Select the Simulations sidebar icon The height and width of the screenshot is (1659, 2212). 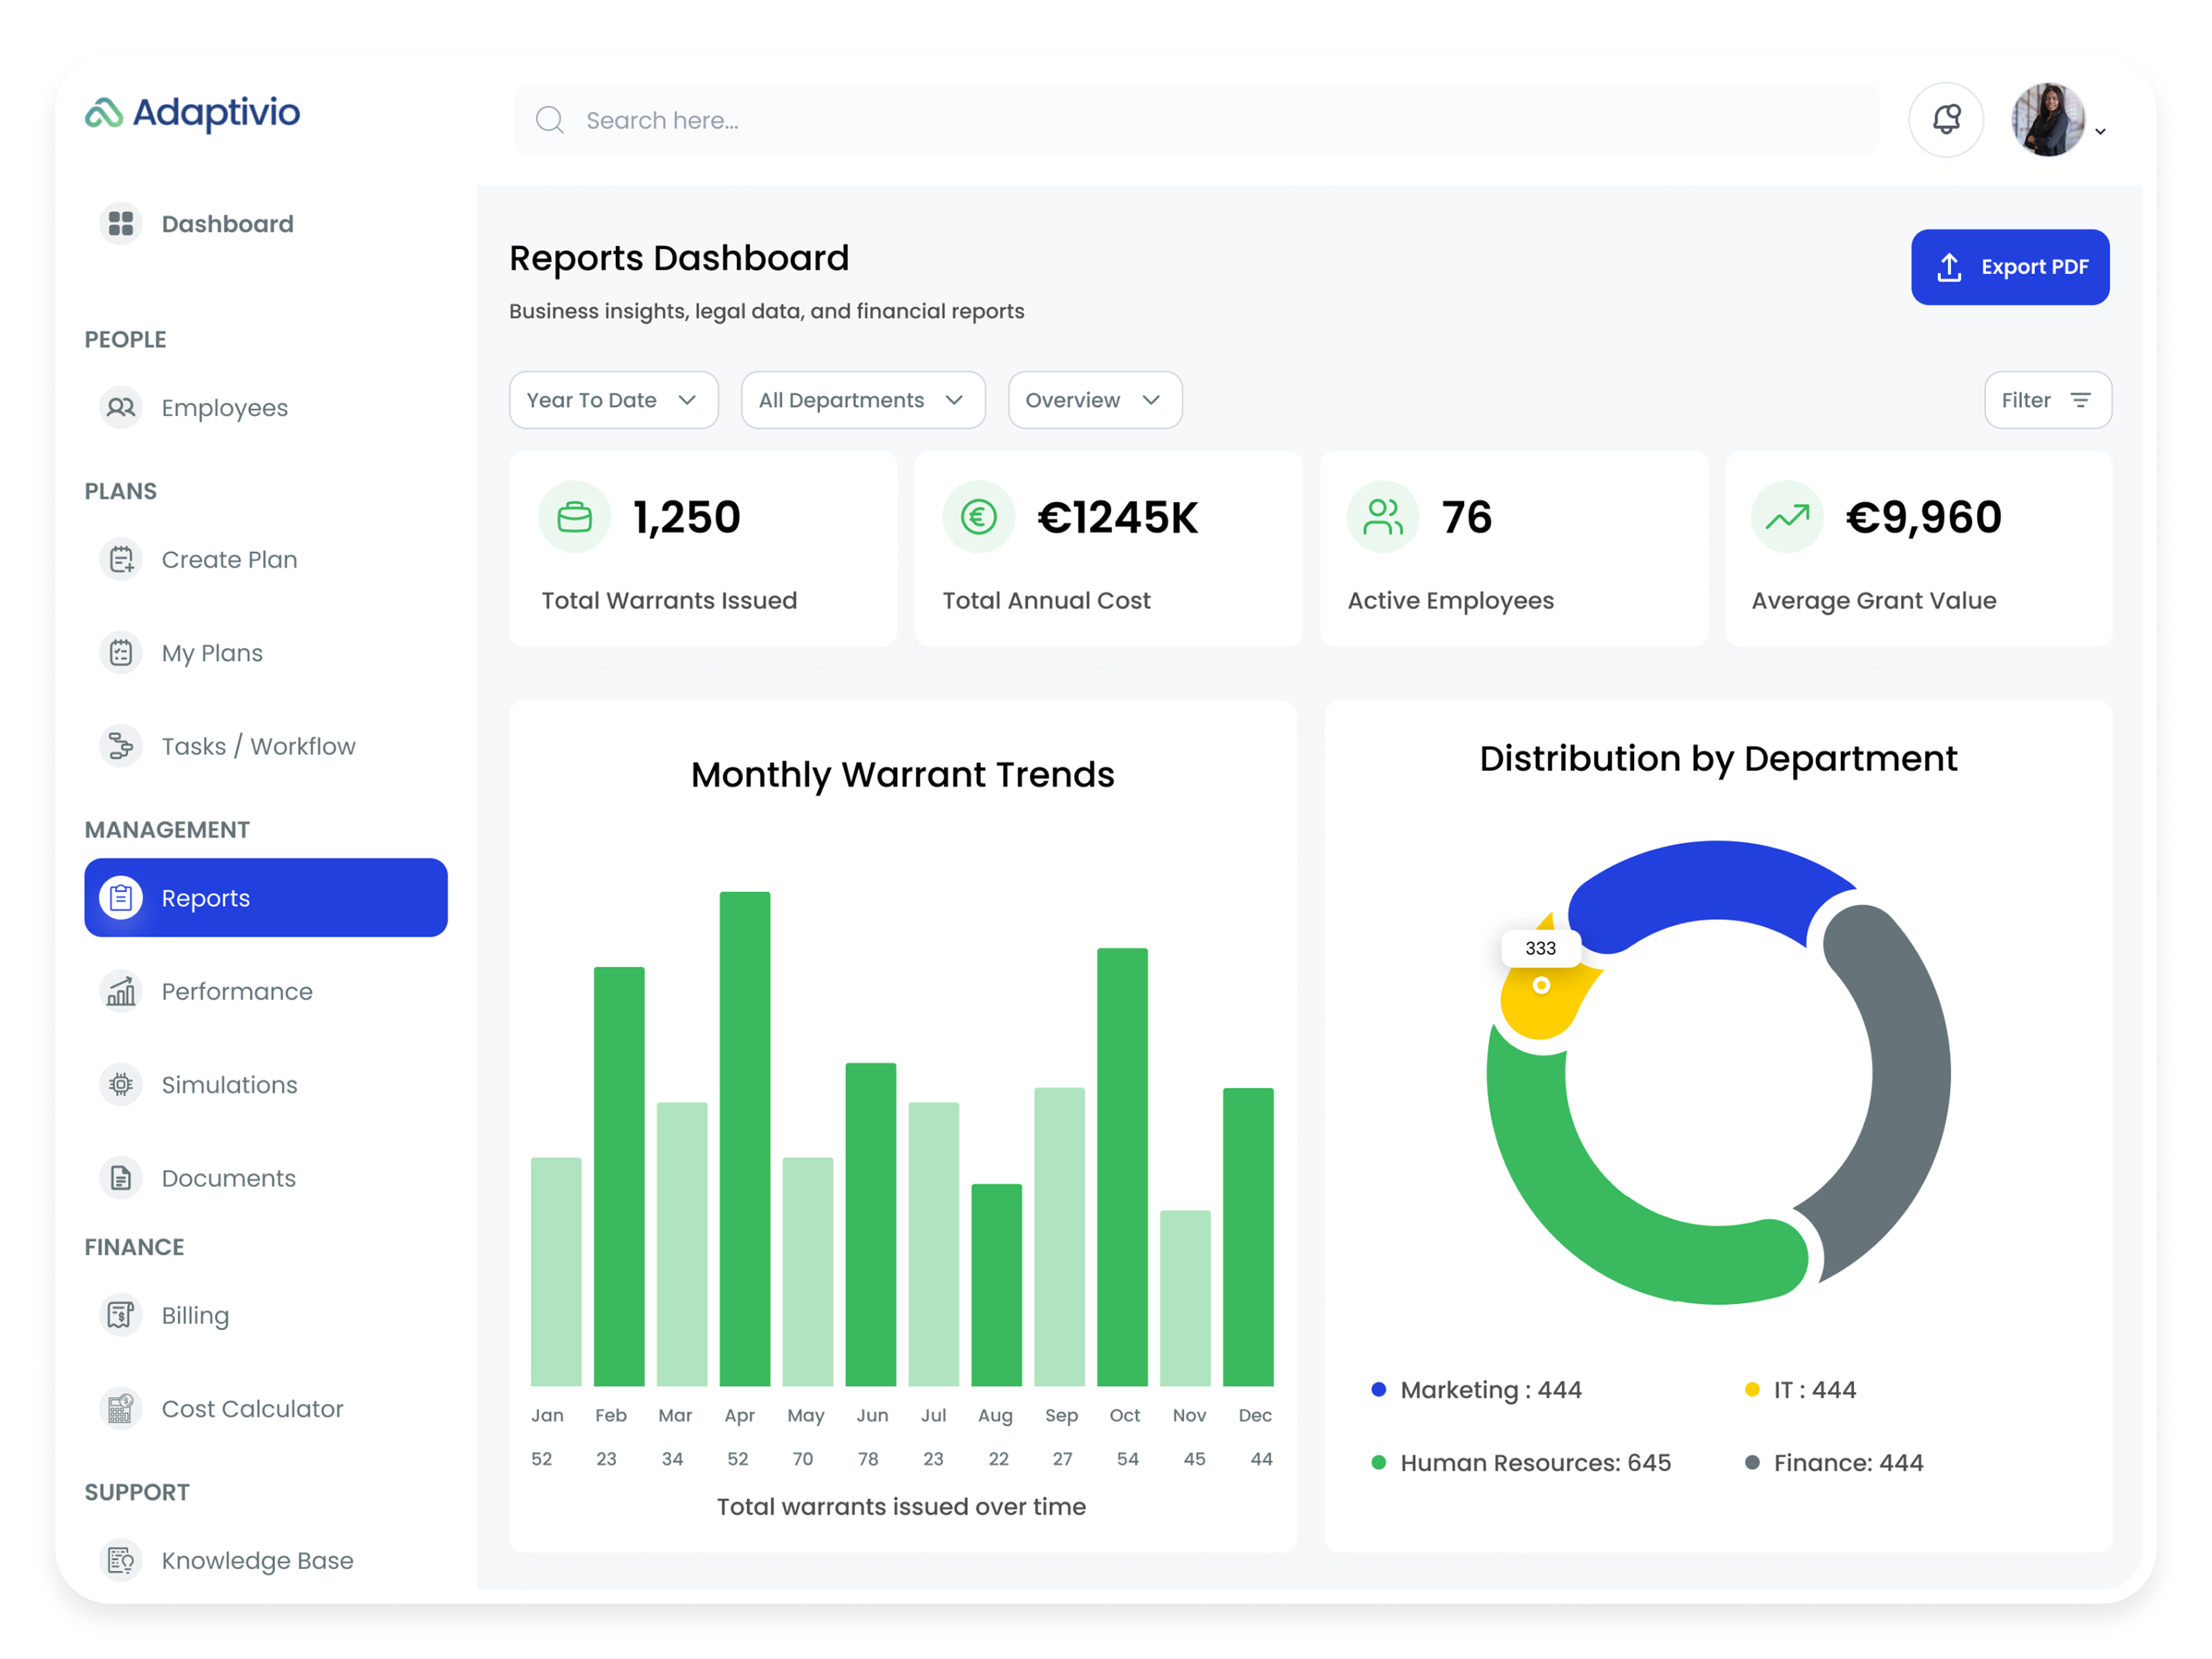pyautogui.click(x=120, y=1084)
